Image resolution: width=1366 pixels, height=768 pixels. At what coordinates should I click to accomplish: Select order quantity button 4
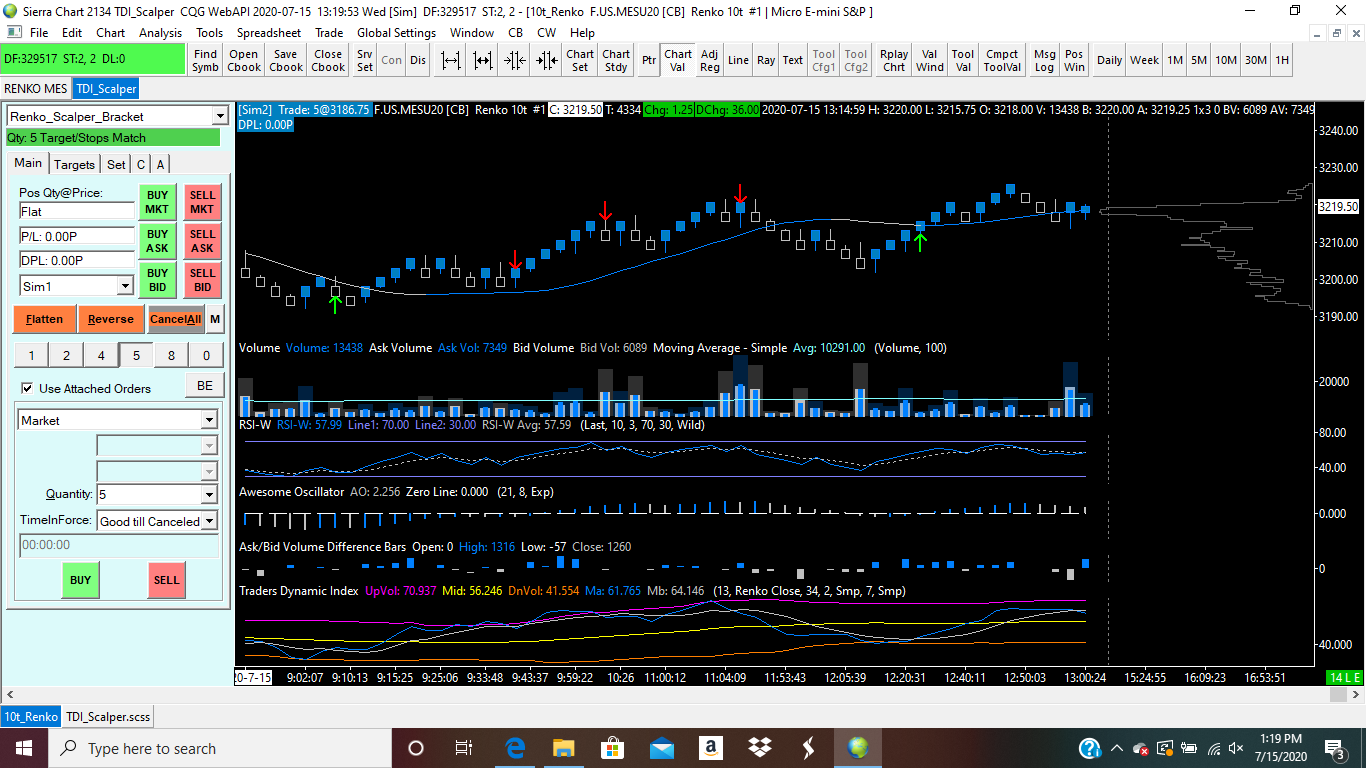coord(101,355)
